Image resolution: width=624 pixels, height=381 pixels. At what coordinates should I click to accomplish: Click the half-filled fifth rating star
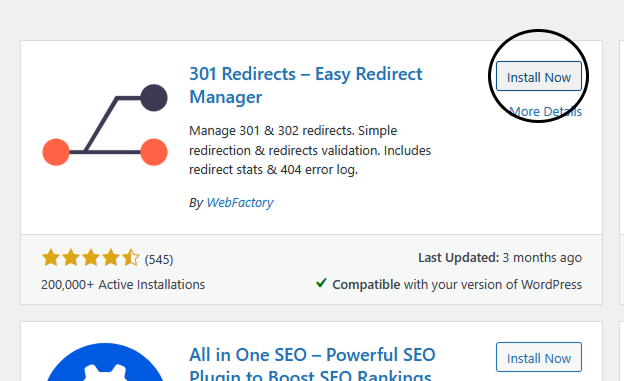point(131,258)
